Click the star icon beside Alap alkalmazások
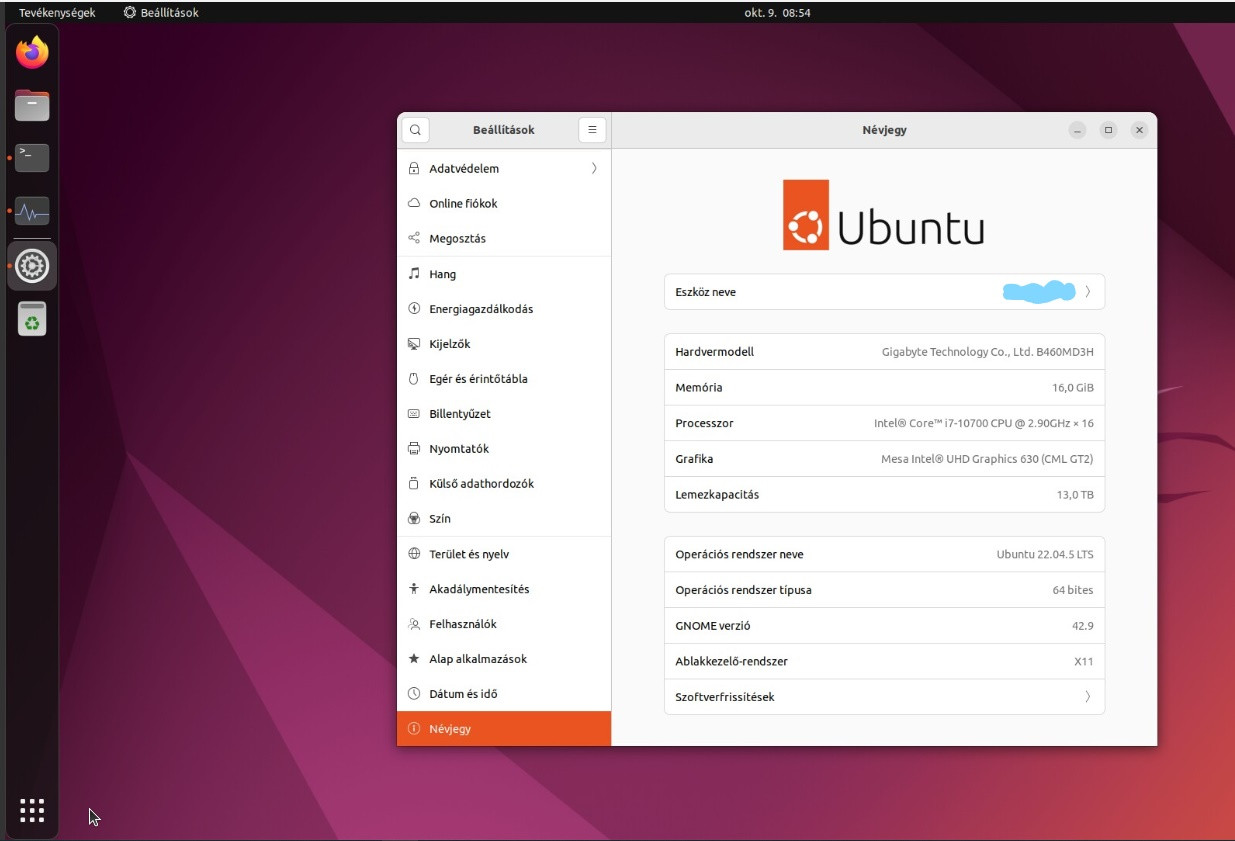This screenshot has height=841, width=1235. click(x=414, y=658)
